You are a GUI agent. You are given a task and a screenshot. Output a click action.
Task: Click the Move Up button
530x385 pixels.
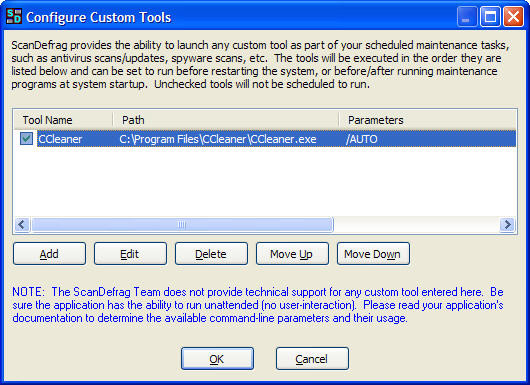(x=292, y=254)
